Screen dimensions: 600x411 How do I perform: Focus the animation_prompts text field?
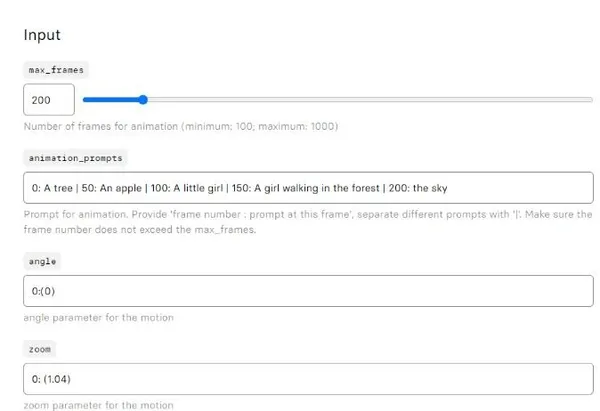(308, 188)
